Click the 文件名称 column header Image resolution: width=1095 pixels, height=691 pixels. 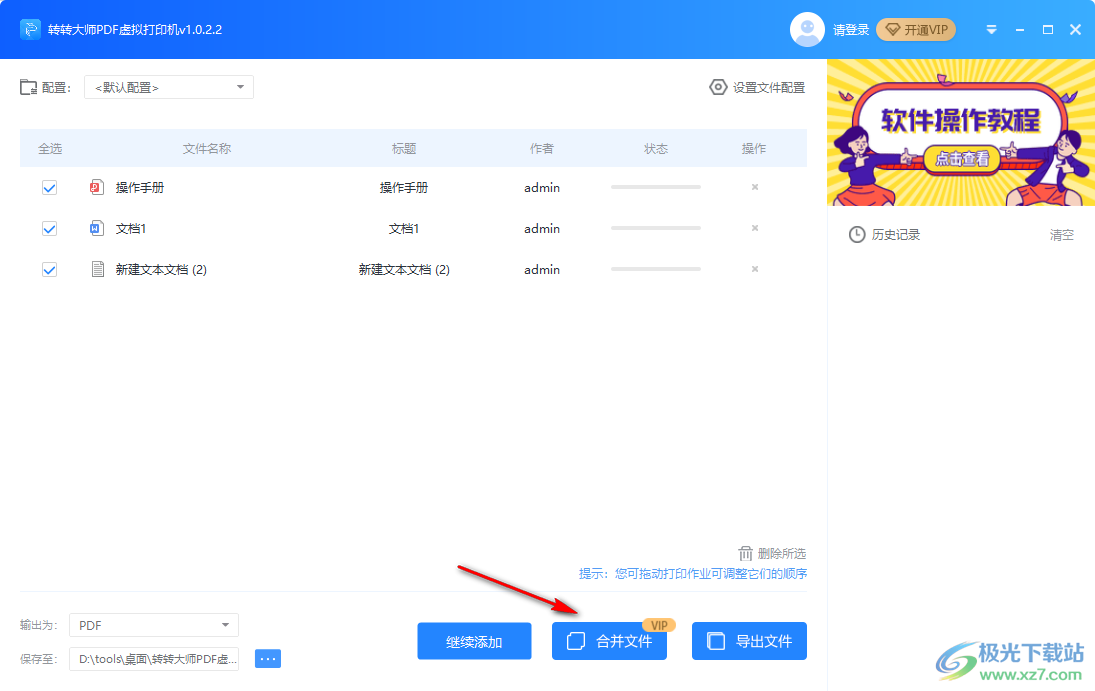[207, 149]
